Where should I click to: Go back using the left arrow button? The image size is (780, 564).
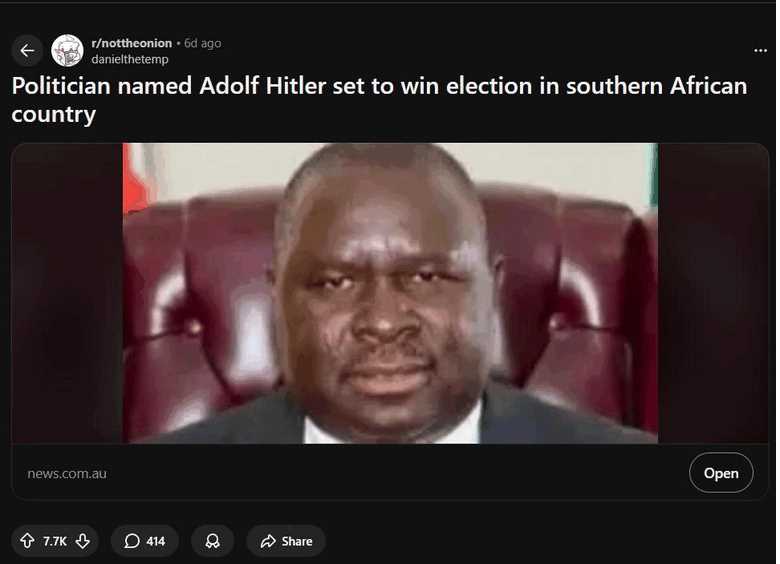point(27,51)
